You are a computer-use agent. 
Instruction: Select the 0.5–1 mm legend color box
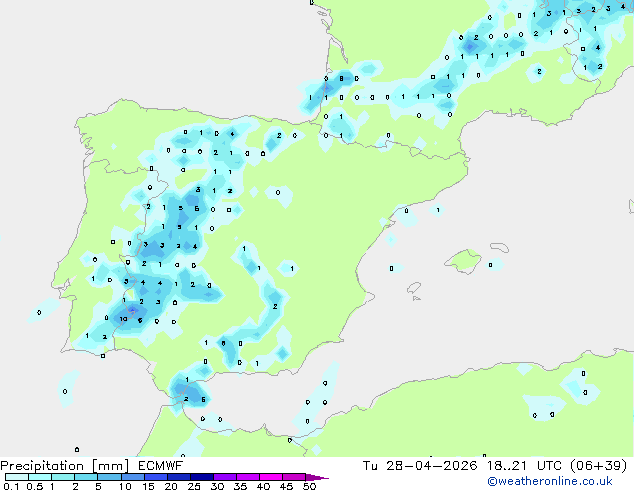[x=40, y=477]
